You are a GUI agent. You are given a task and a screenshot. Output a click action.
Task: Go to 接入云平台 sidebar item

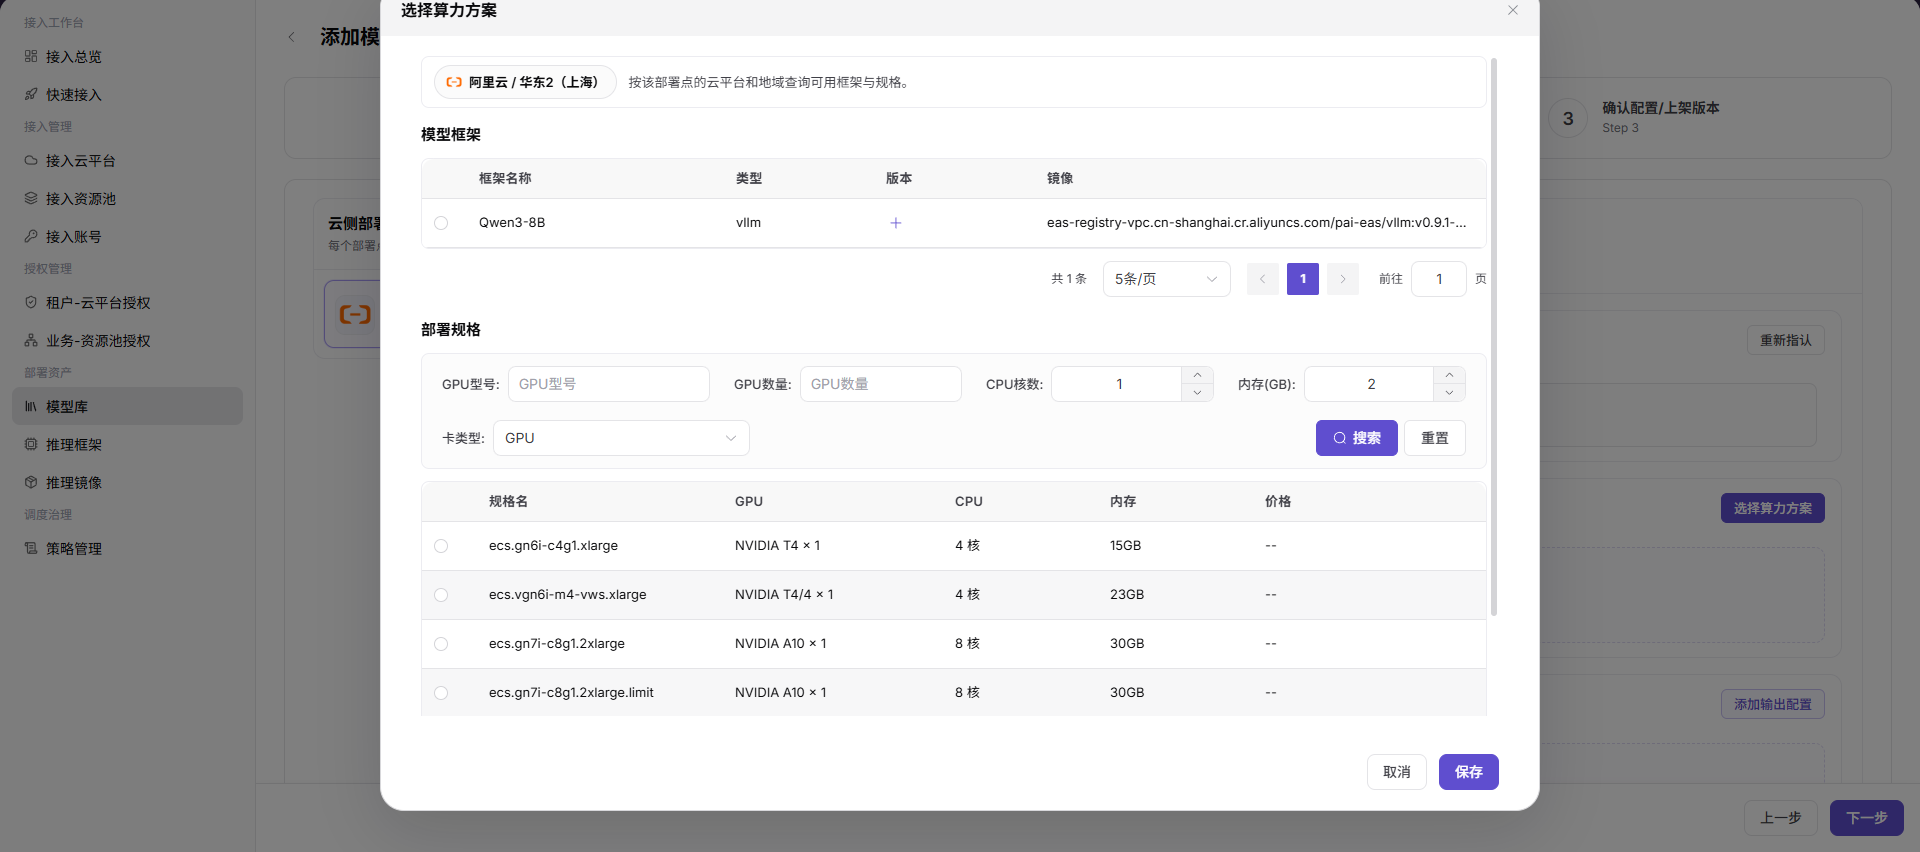pos(127,161)
